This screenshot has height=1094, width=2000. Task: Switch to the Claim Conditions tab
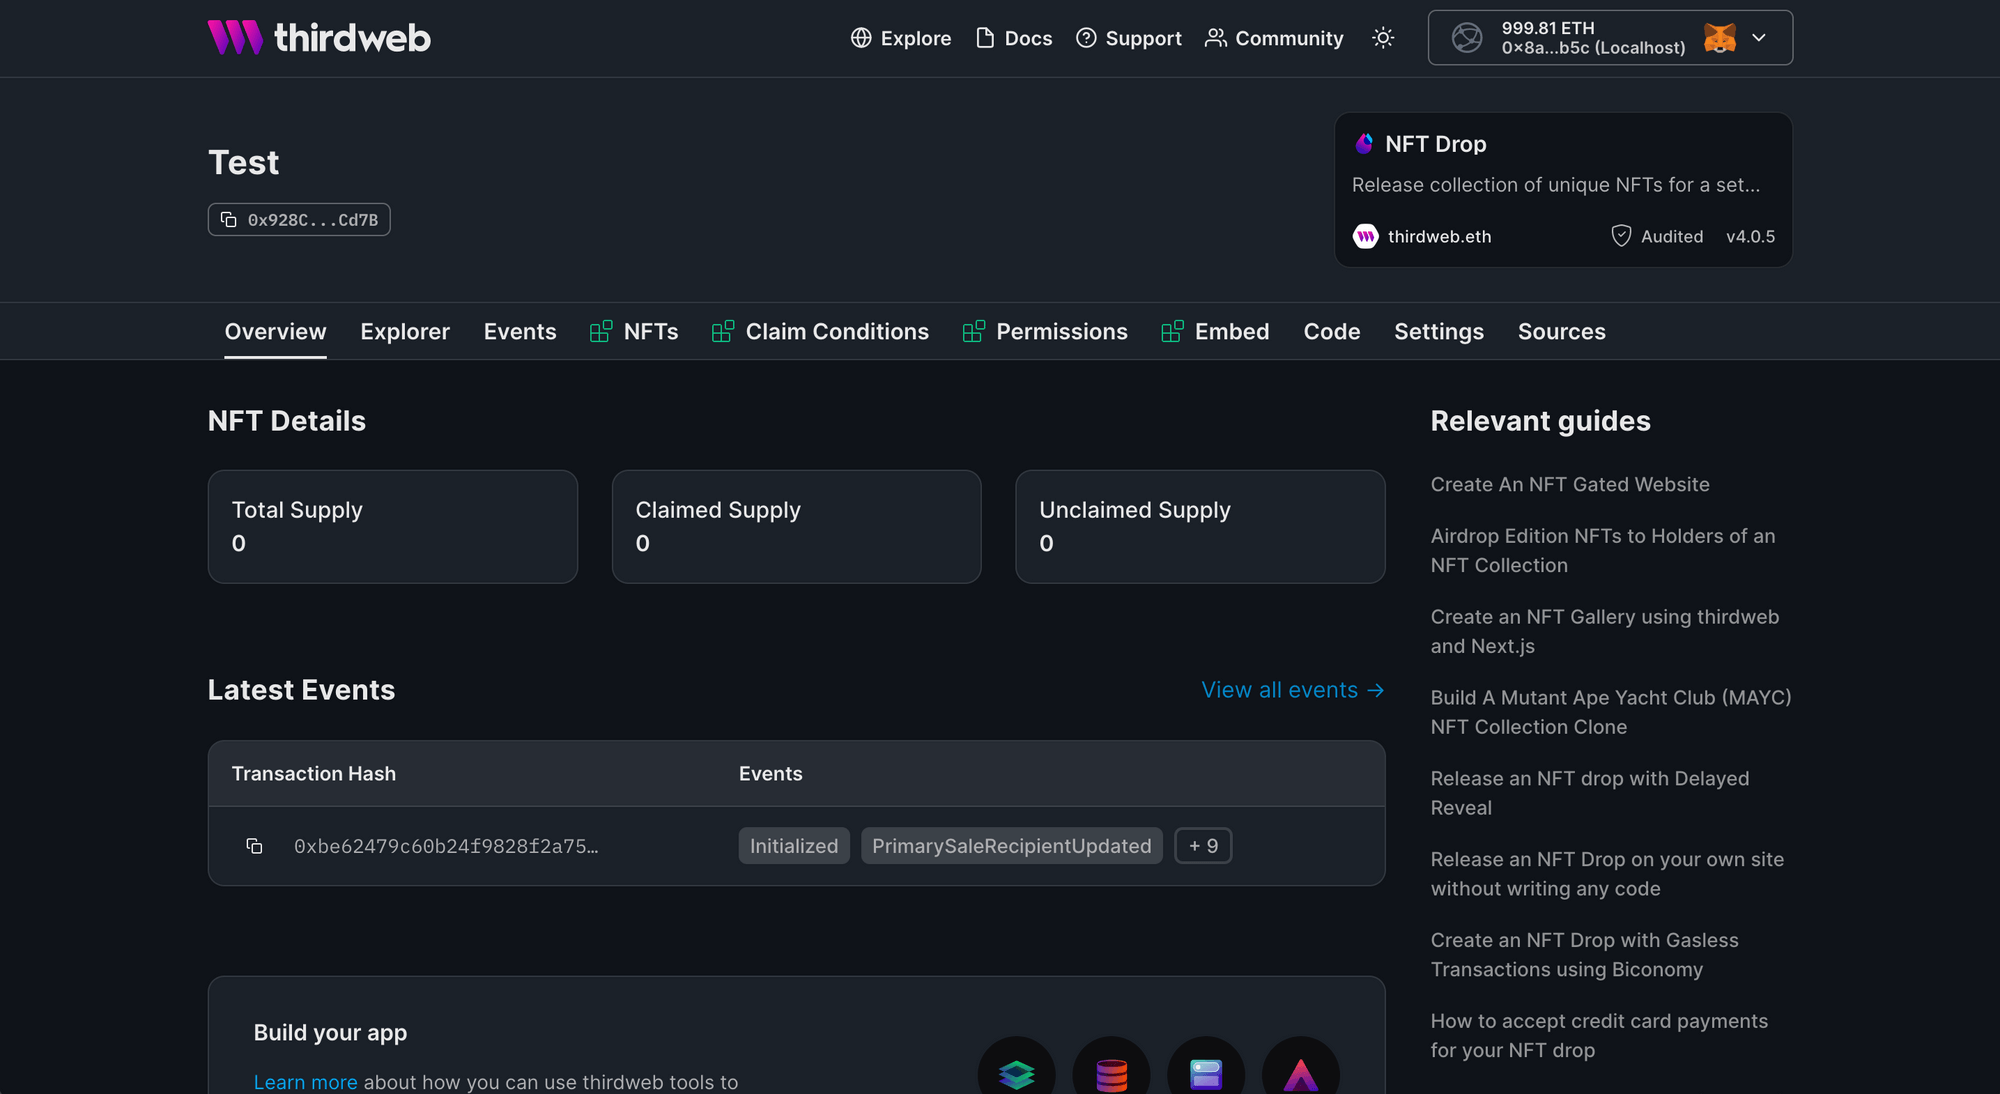pyautogui.click(x=836, y=331)
